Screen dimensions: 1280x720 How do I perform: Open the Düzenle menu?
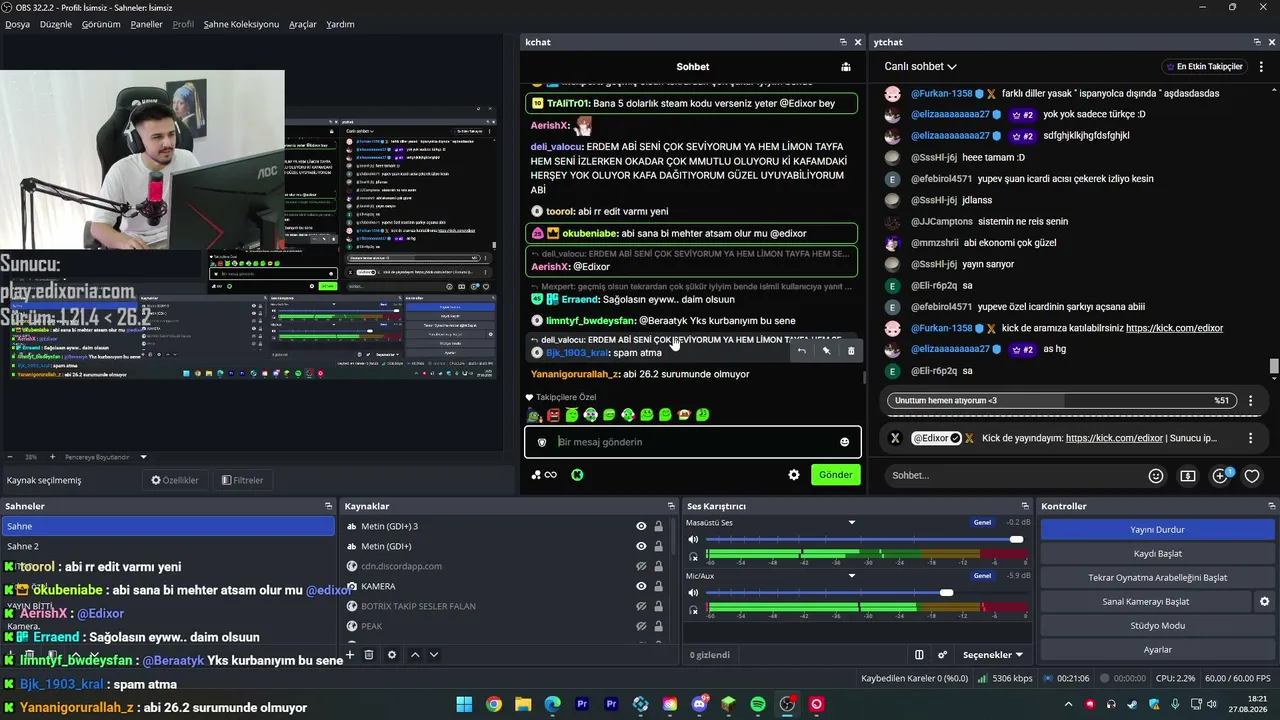tap(56, 24)
